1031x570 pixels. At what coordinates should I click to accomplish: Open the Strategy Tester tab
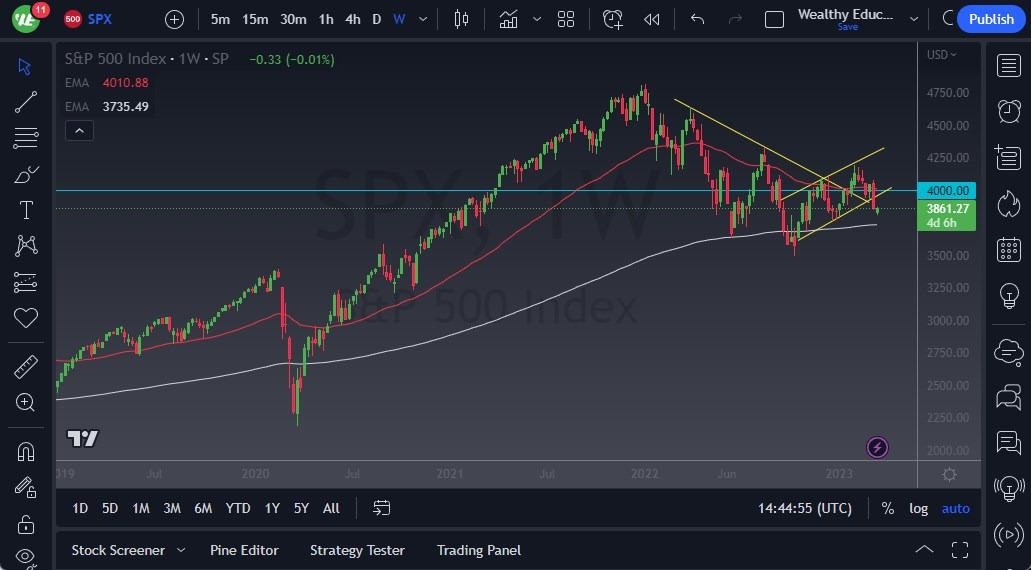(357, 550)
